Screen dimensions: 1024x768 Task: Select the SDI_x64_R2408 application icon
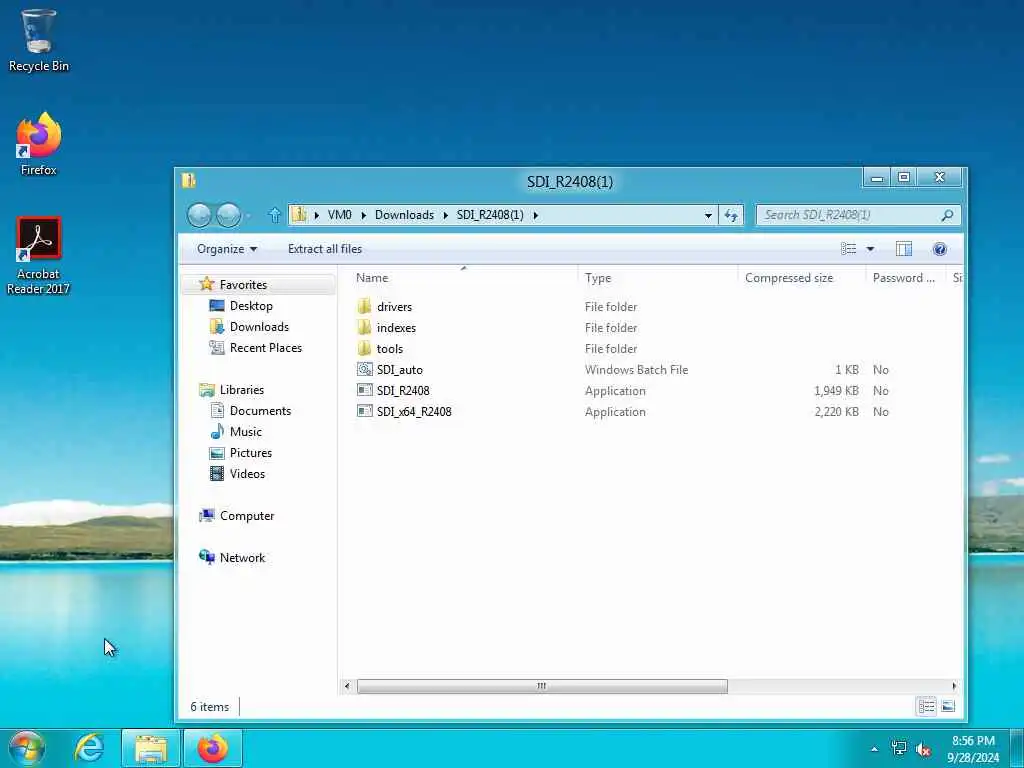pos(364,411)
